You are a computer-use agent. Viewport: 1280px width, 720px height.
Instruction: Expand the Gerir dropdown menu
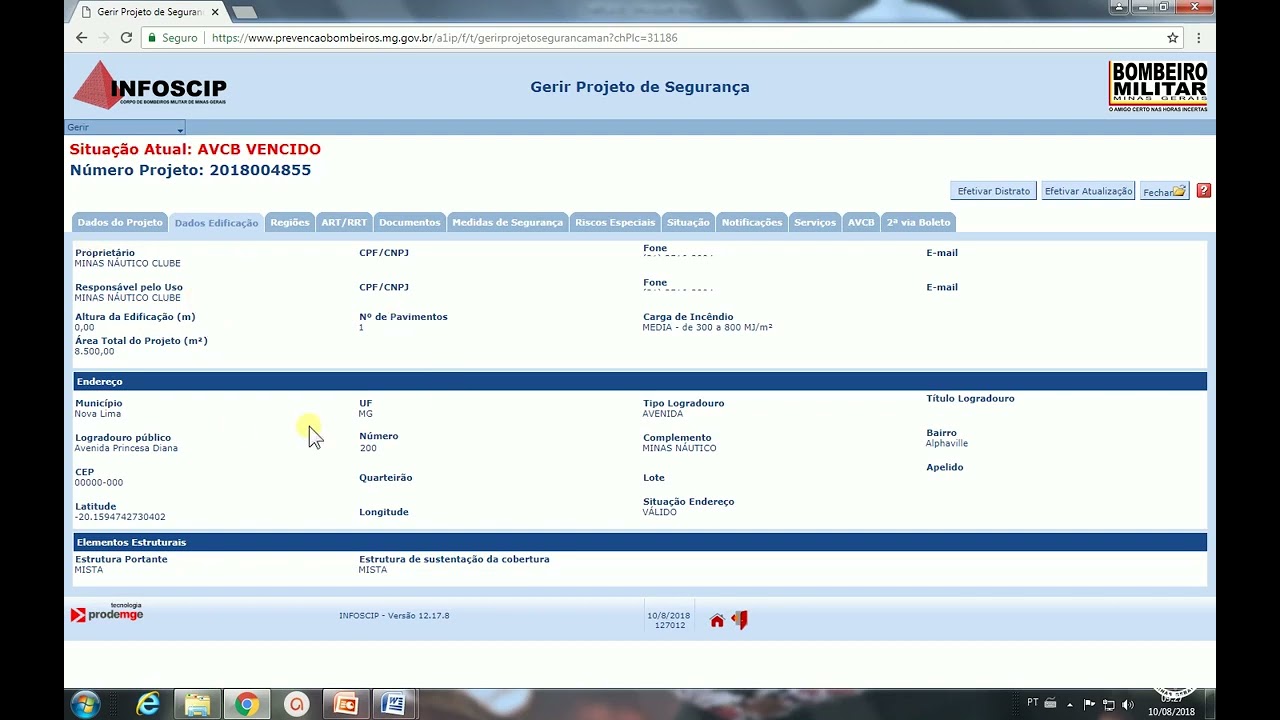125,128
